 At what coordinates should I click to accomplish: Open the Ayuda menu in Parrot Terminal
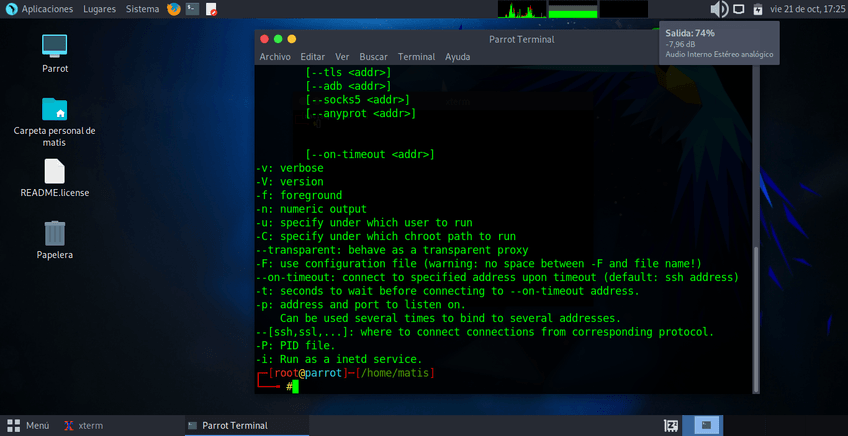[x=458, y=57]
